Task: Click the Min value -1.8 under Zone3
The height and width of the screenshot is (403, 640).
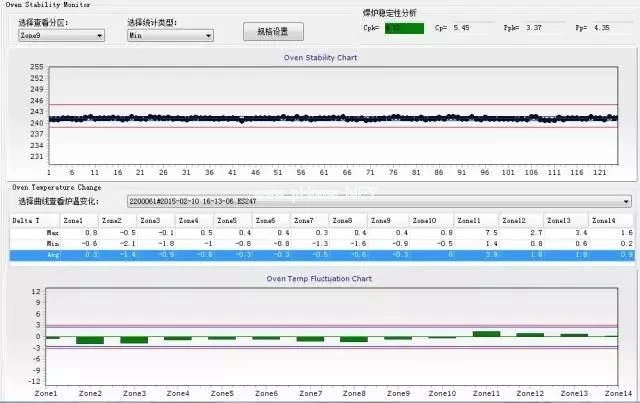Action: coord(166,244)
